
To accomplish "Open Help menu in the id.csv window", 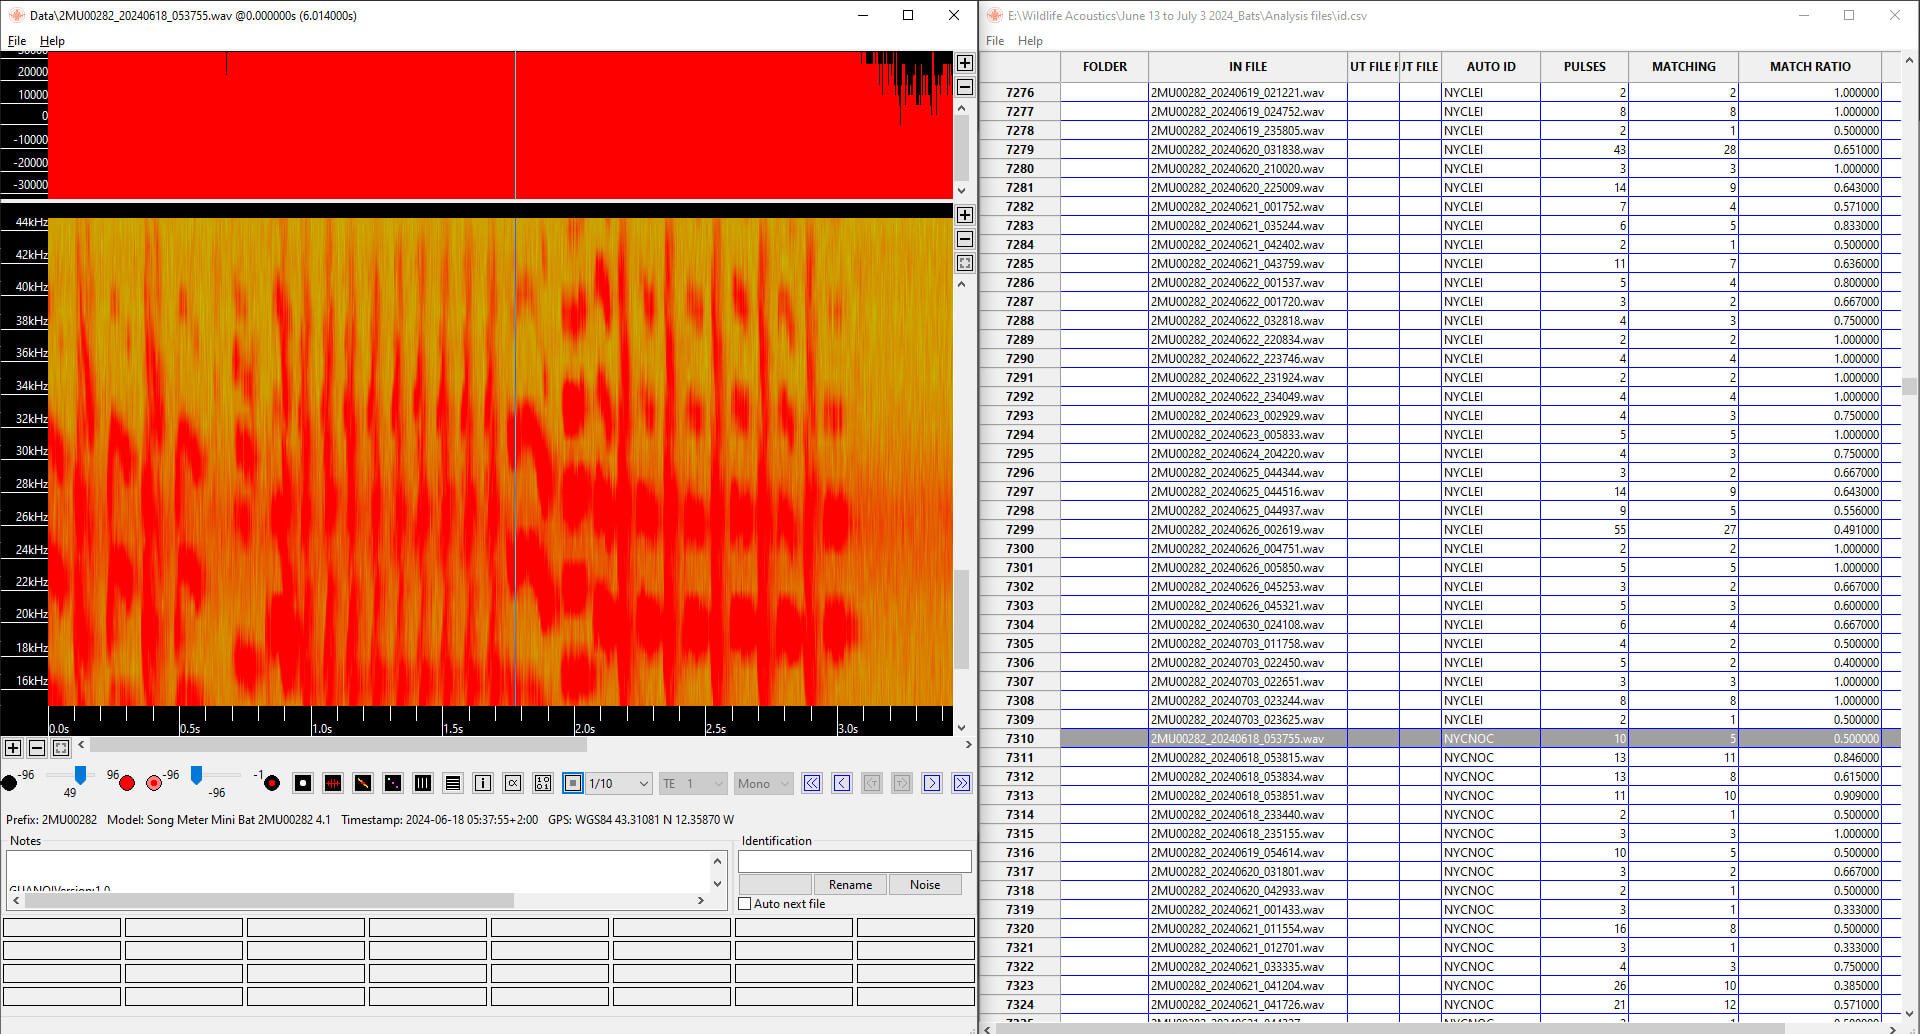I will point(1030,41).
